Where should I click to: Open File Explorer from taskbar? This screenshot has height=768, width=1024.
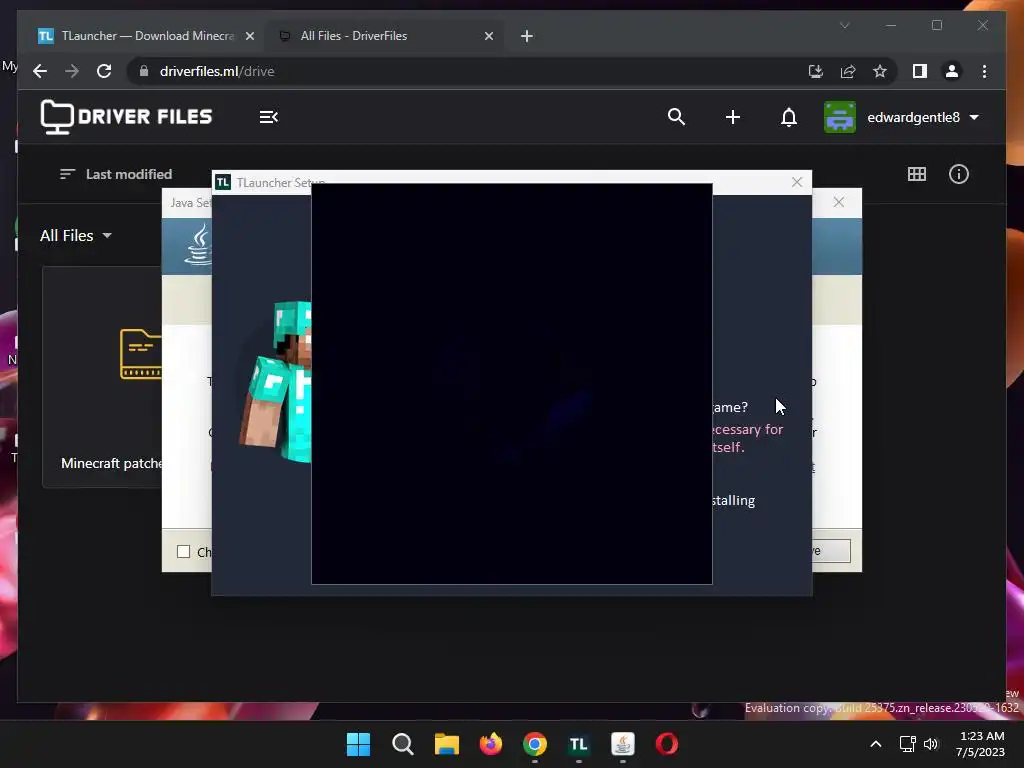(x=447, y=744)
